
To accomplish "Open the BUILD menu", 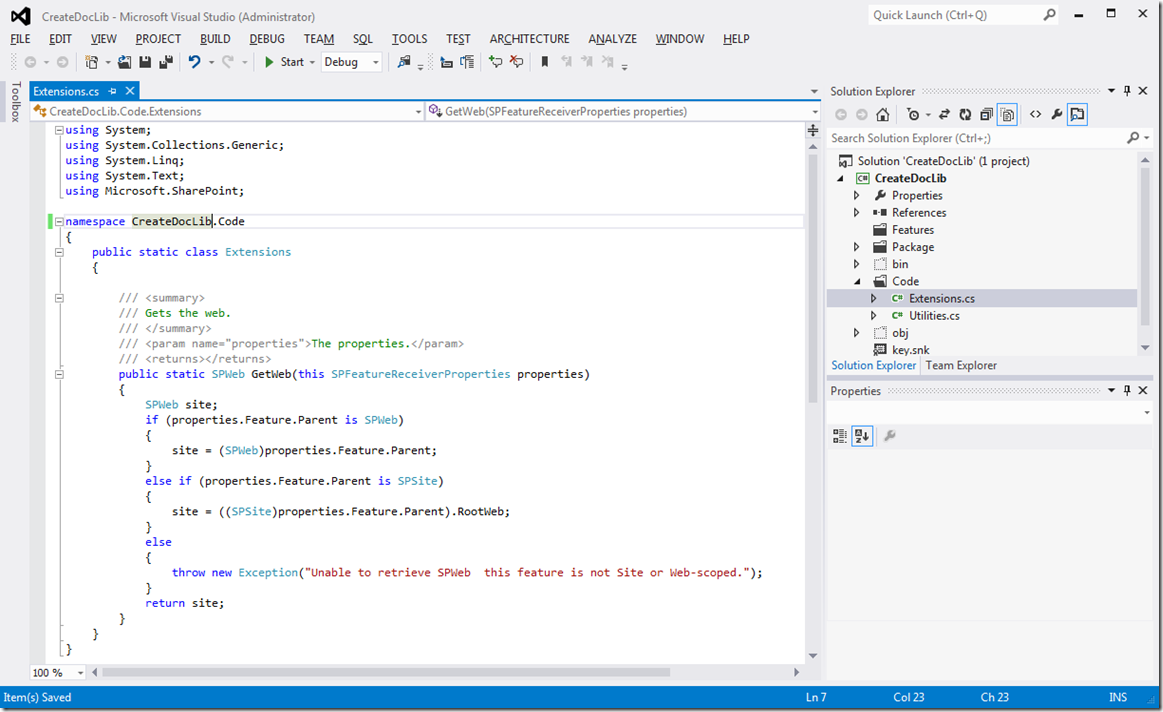I will point(215,39).
